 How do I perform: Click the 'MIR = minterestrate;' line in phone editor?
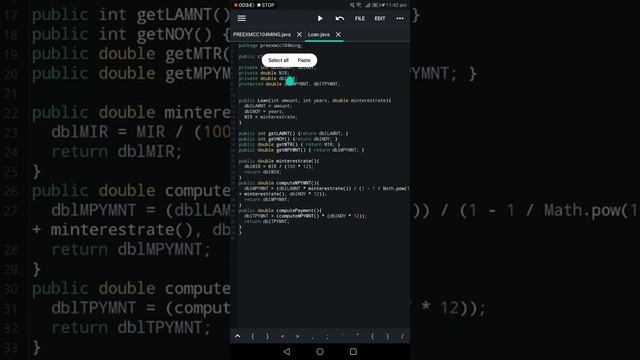pyautogui.click(x=271, y=117)
